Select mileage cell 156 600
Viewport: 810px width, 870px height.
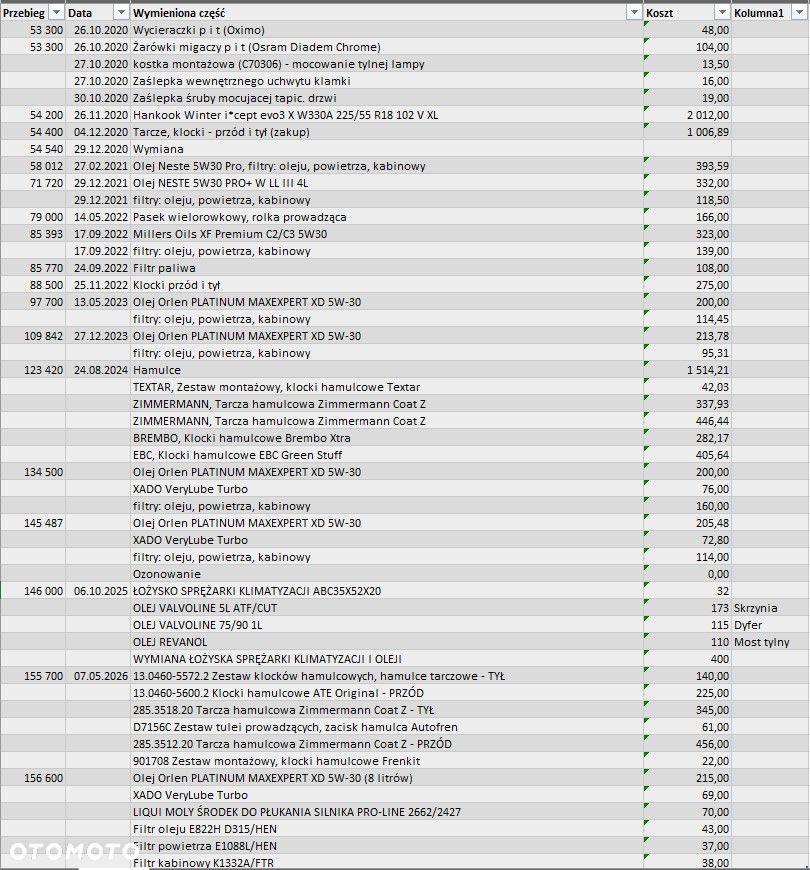[33, 778]
